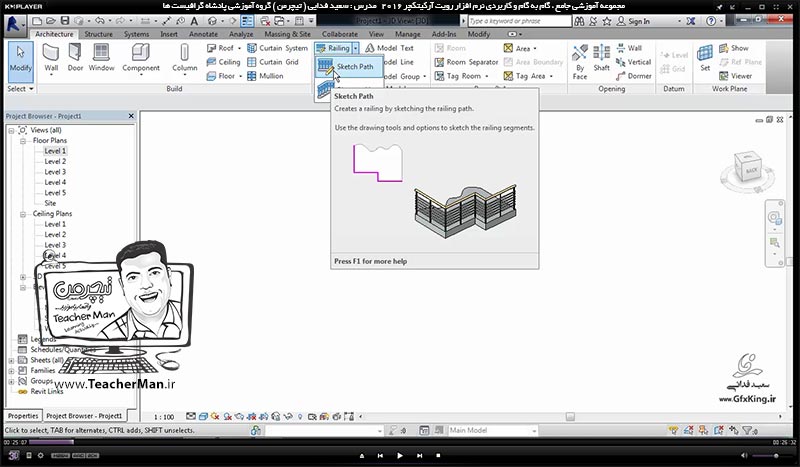Open the Tag Room dropdown
This screenshot has height=467, width=800.
(x=486, y=76)
